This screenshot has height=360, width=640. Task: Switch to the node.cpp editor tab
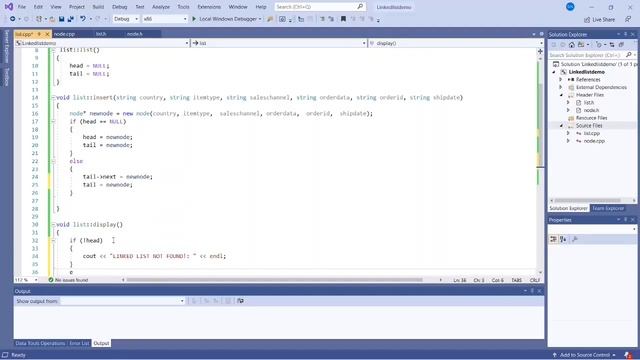pyautogui.click(x=64, y=34)
